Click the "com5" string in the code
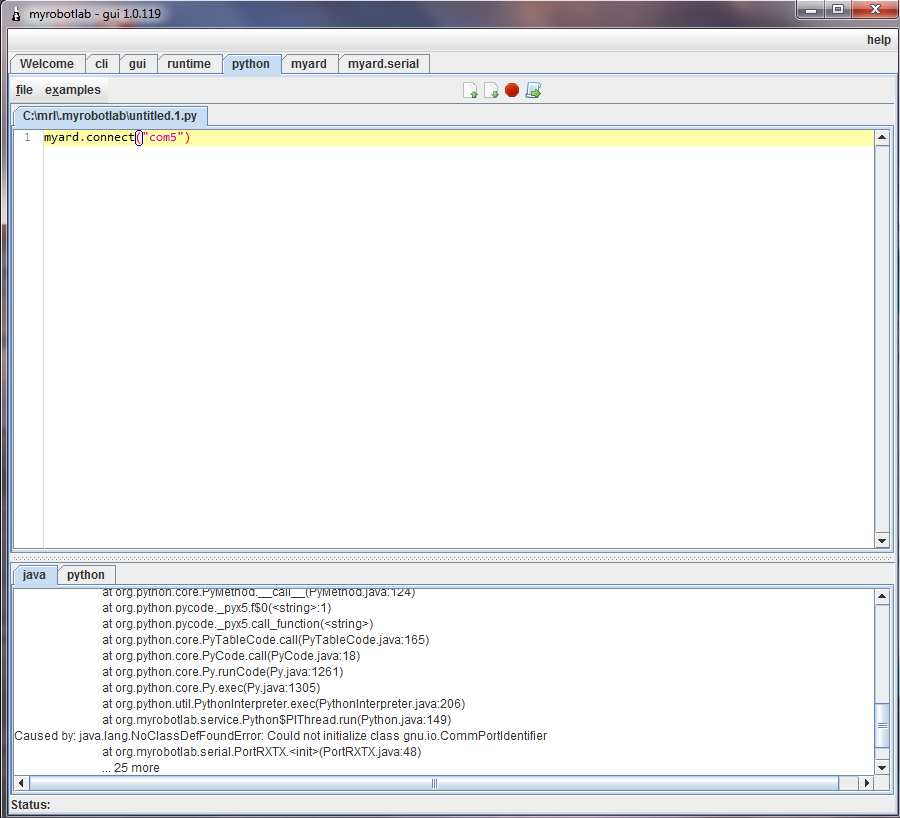 [164, 138]
